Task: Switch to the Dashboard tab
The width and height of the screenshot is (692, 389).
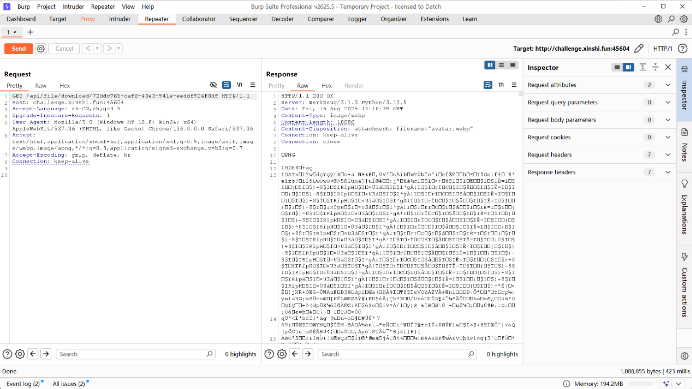Action: point(21,19)
